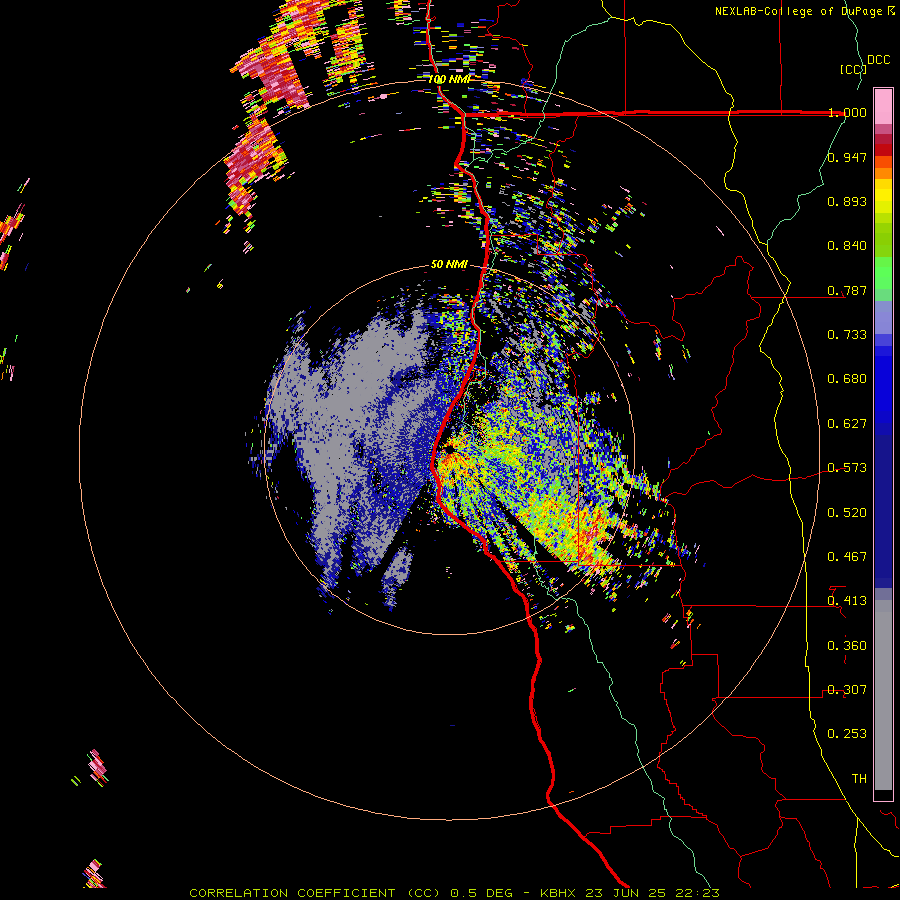900x900 pixels.
Task: Click the gray bottom segment of colorbar
Action: [883, 695]
